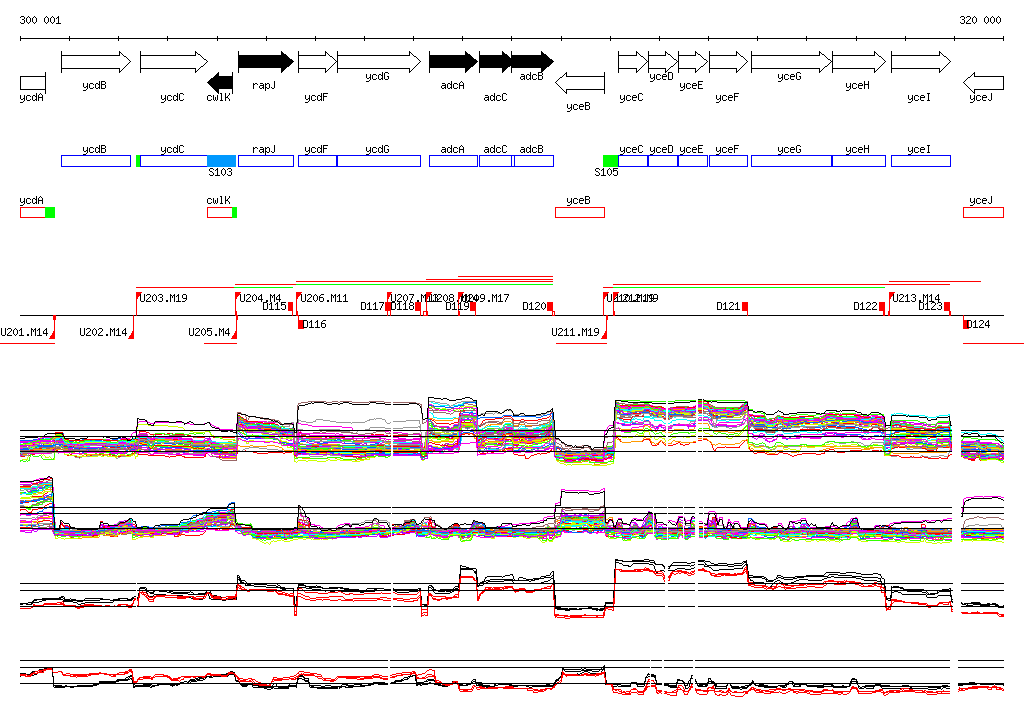
Task: Click the U211.M19 upshift marker
Action: pos(604,333)
